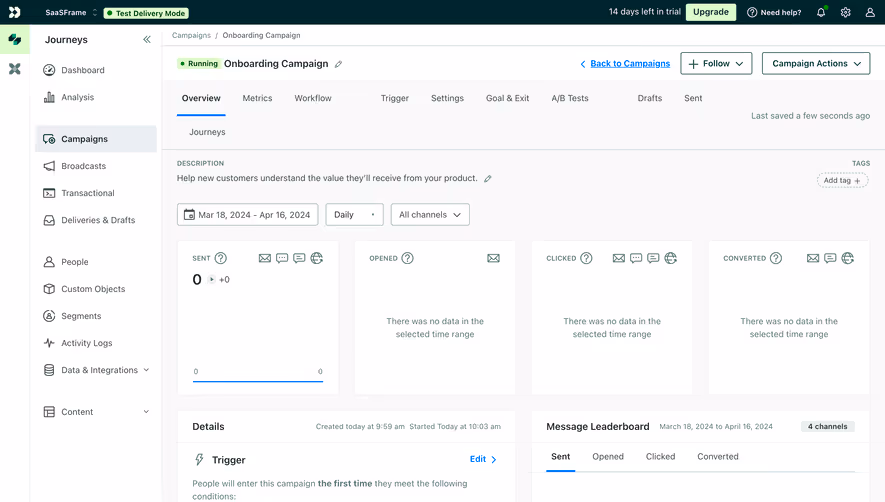885x502 pixels.
Task: Select globe icon on CLICKED card
Action: [x=671, y=258]
